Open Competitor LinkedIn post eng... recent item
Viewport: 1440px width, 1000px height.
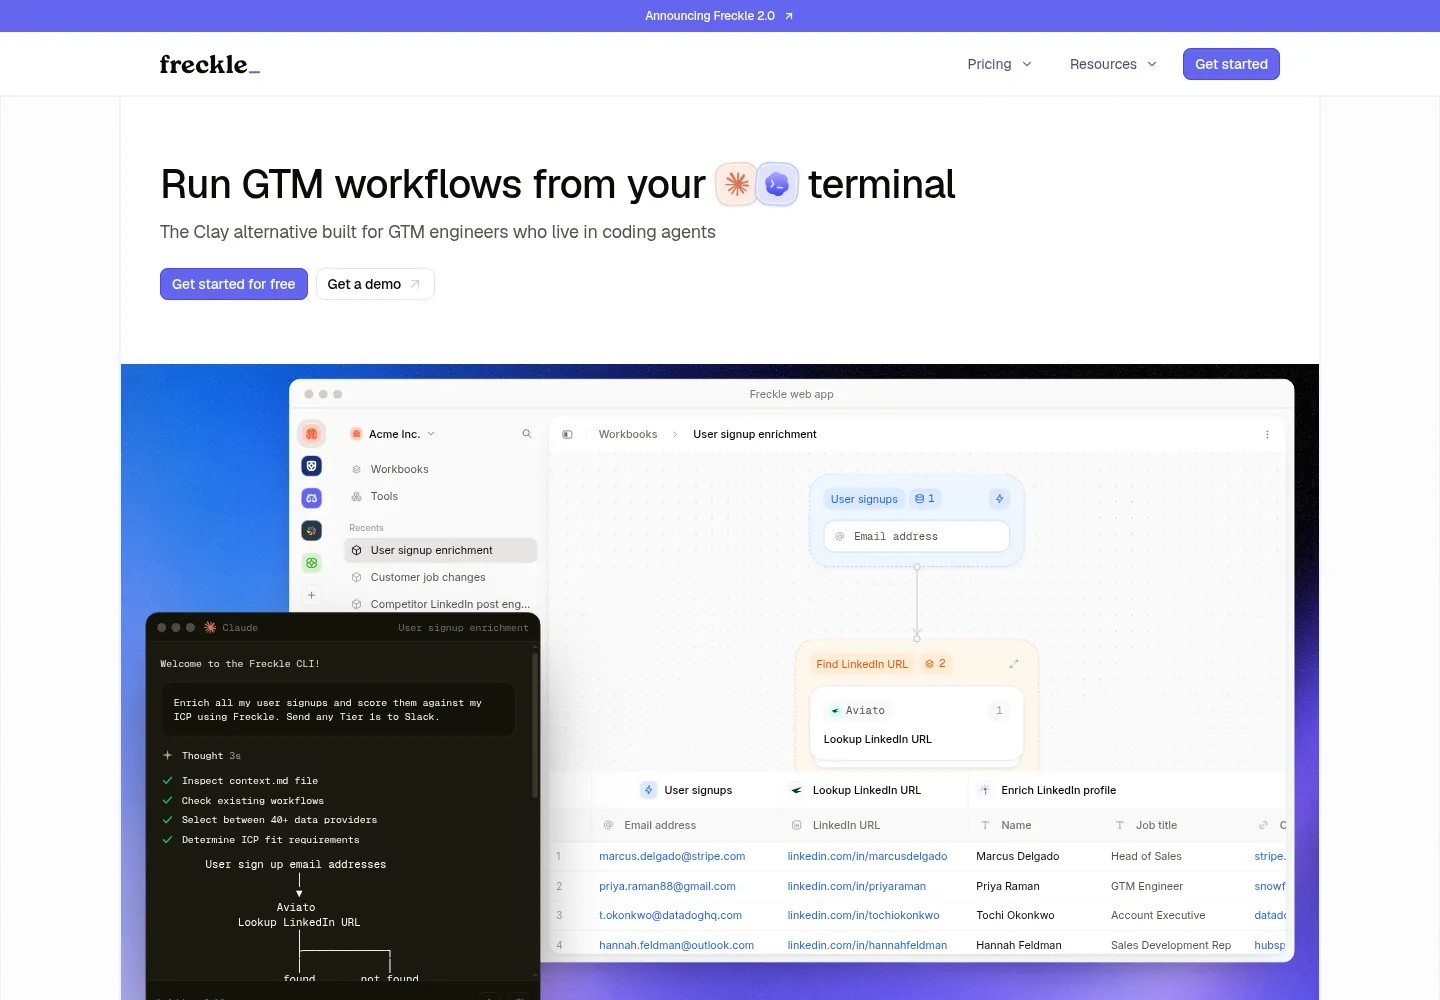441,604
